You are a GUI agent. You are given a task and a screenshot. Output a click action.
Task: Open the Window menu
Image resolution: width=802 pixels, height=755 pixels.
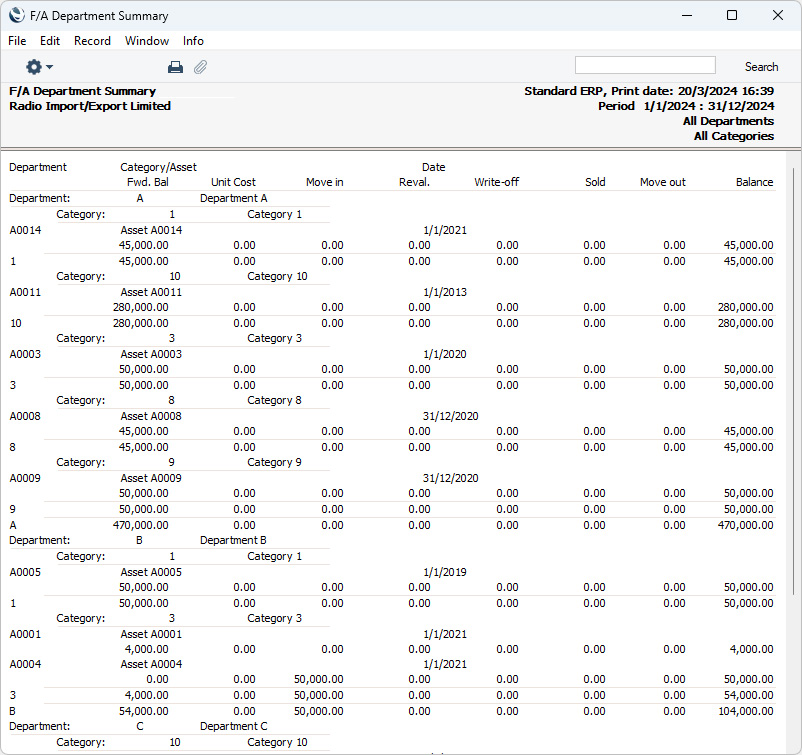pos(147,41)
